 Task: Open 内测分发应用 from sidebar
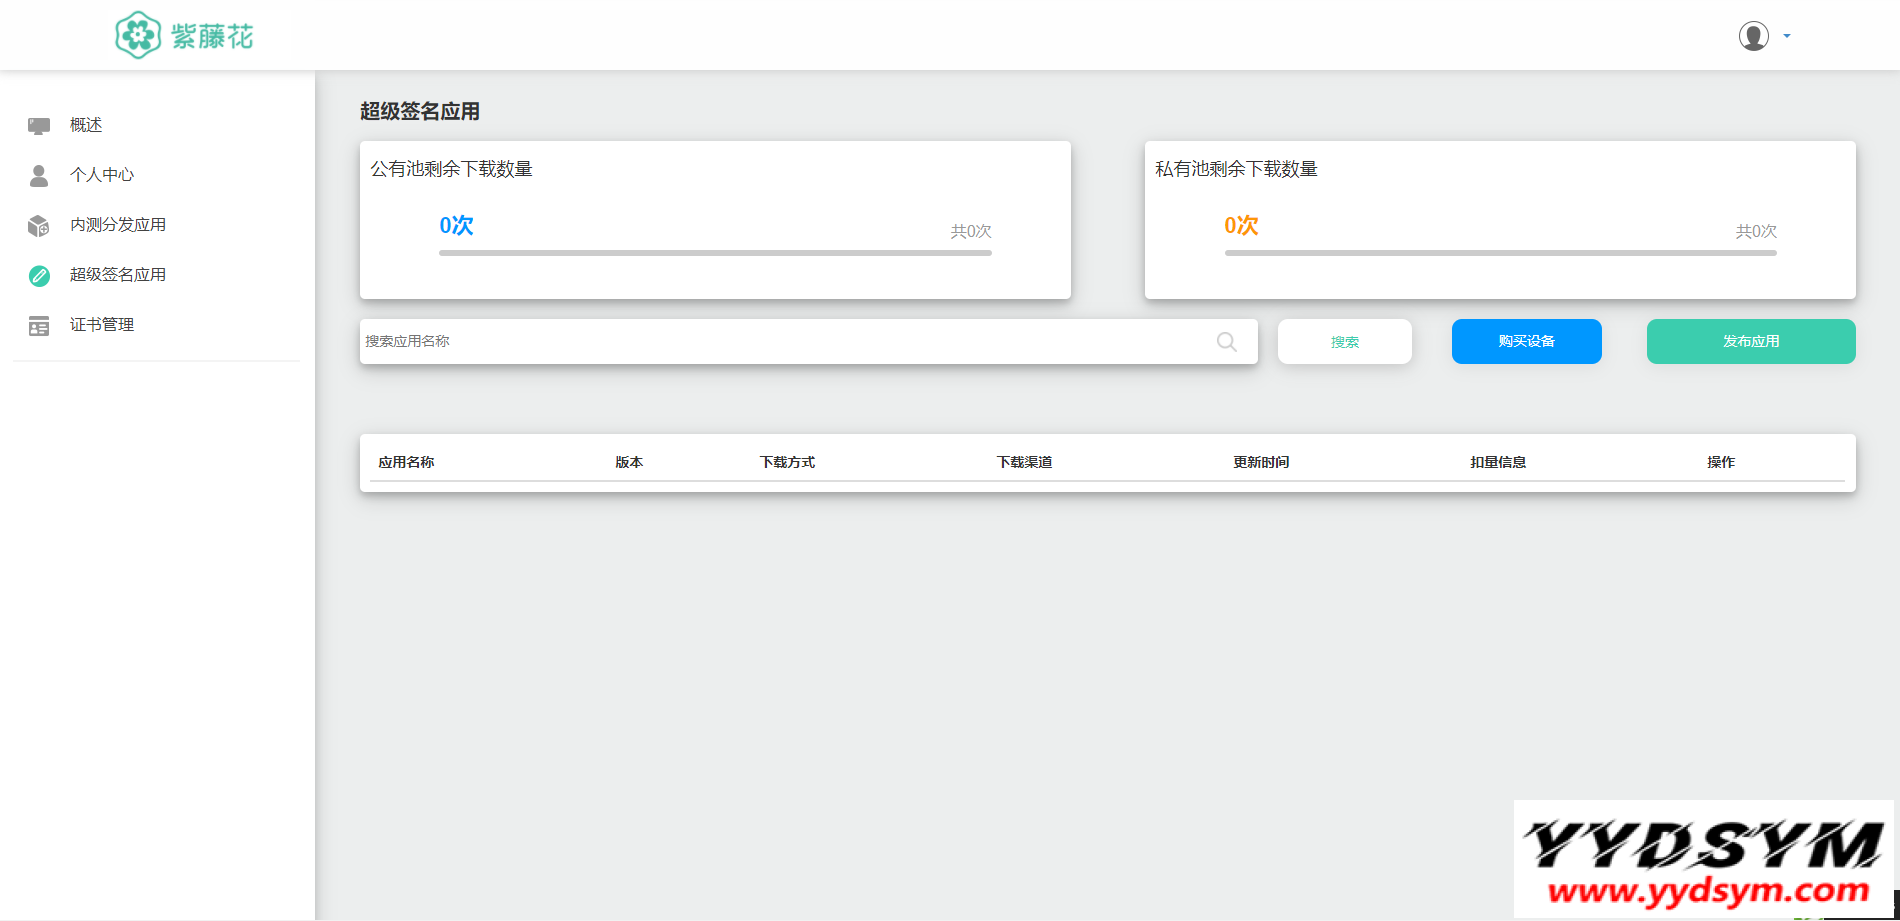pos(118,225)
